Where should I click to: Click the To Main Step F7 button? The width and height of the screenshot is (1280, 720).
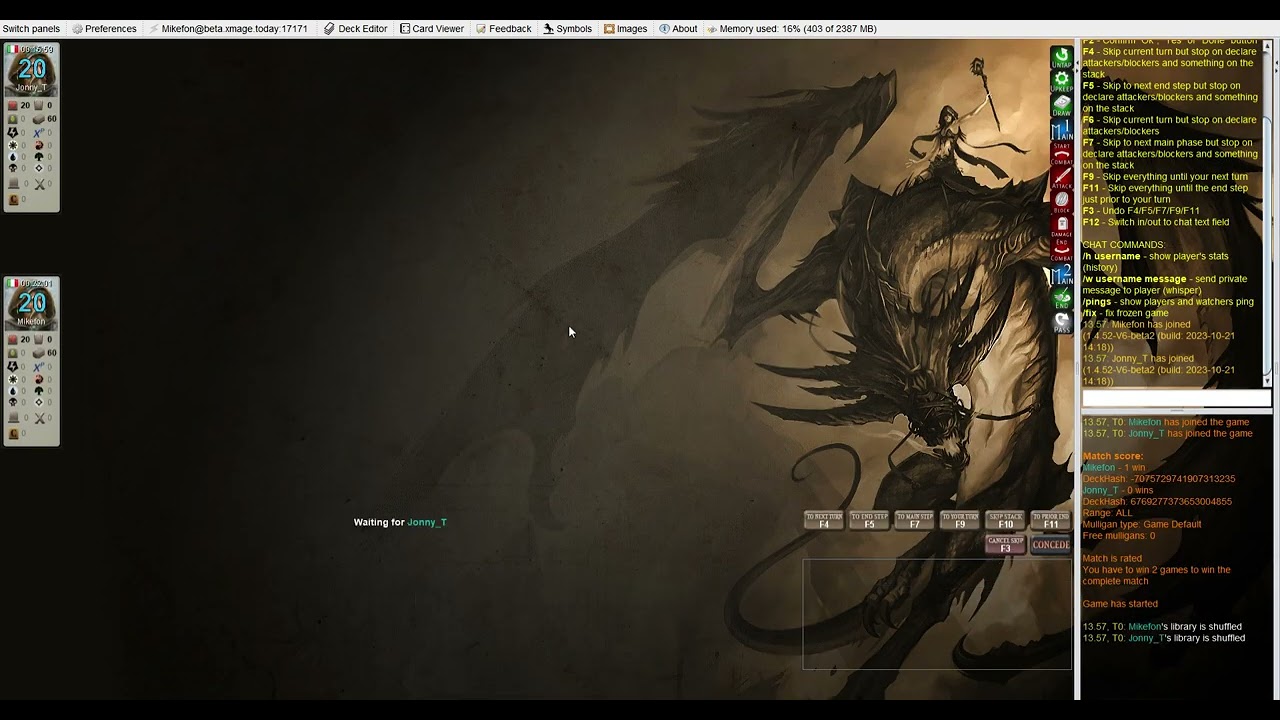(x=914, y=520)
